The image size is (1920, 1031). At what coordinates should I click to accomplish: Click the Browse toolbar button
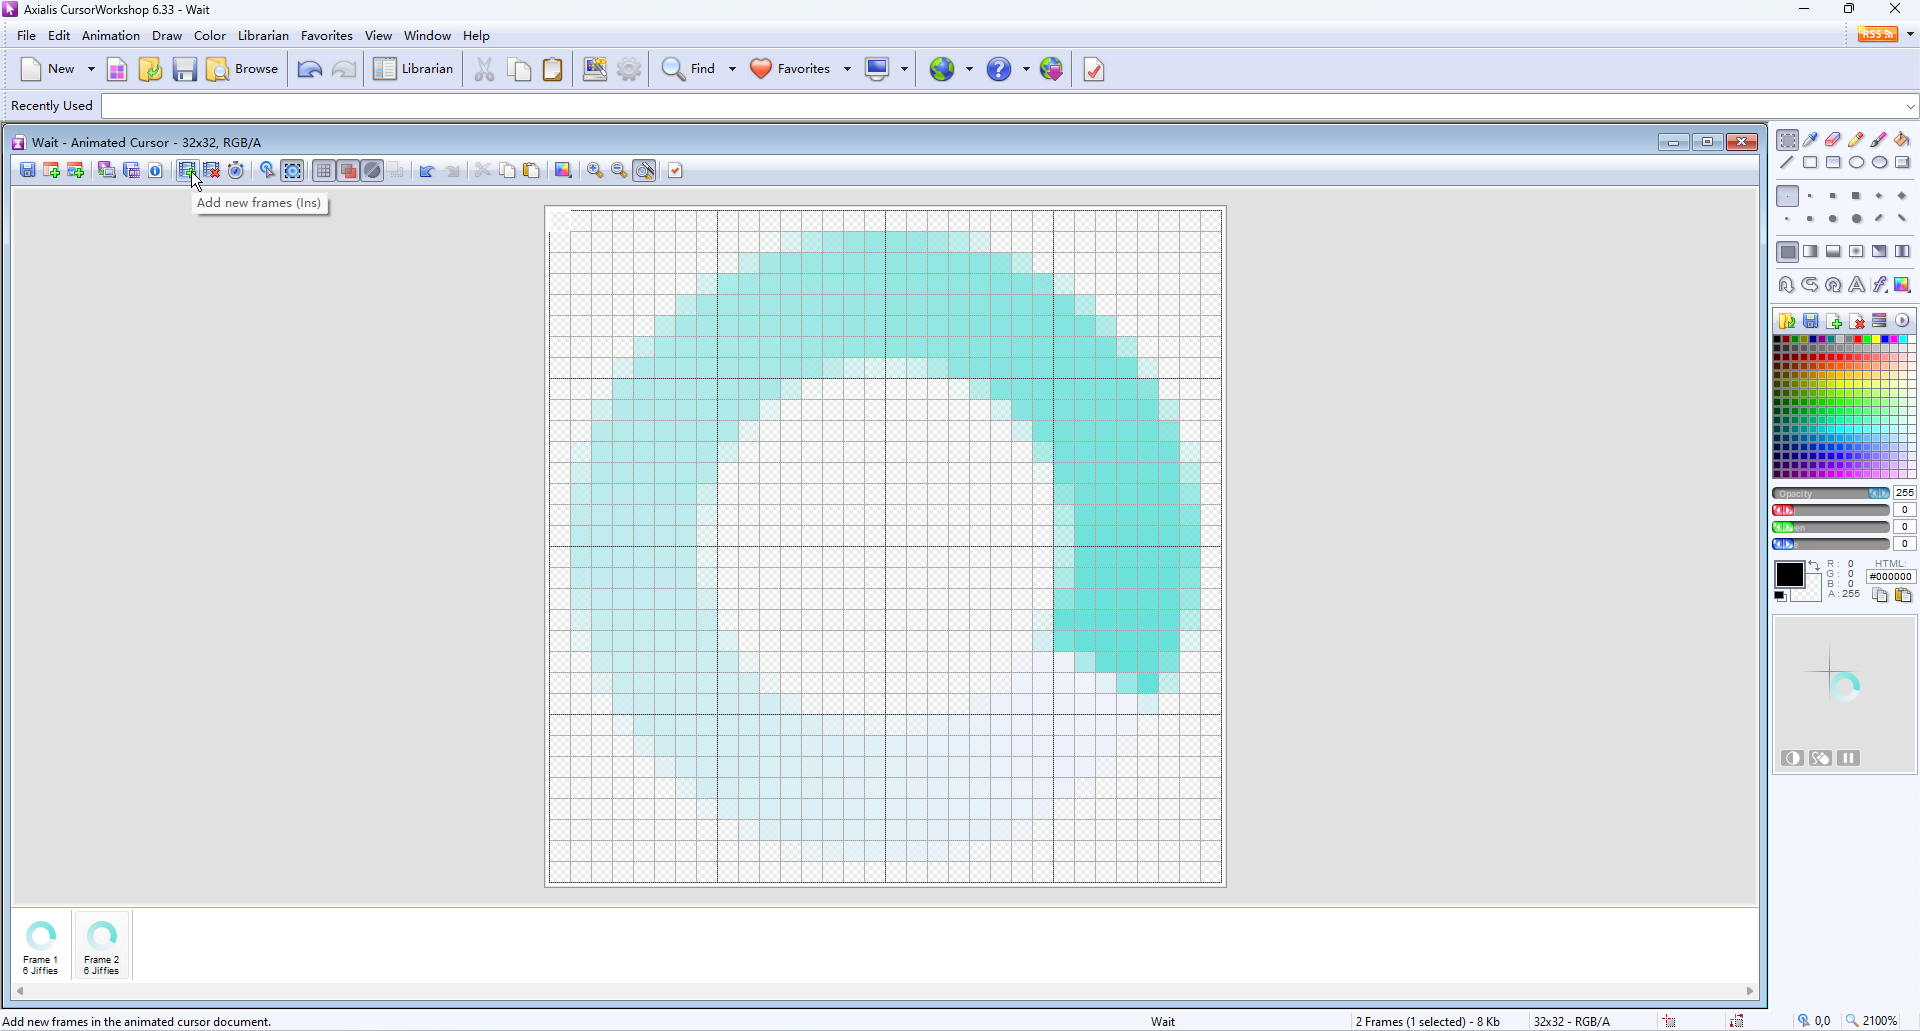coord(243,69)
